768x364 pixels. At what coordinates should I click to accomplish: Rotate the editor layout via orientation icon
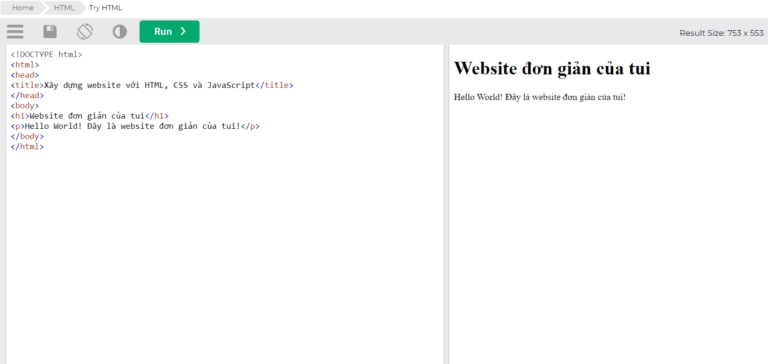(85, 32)
